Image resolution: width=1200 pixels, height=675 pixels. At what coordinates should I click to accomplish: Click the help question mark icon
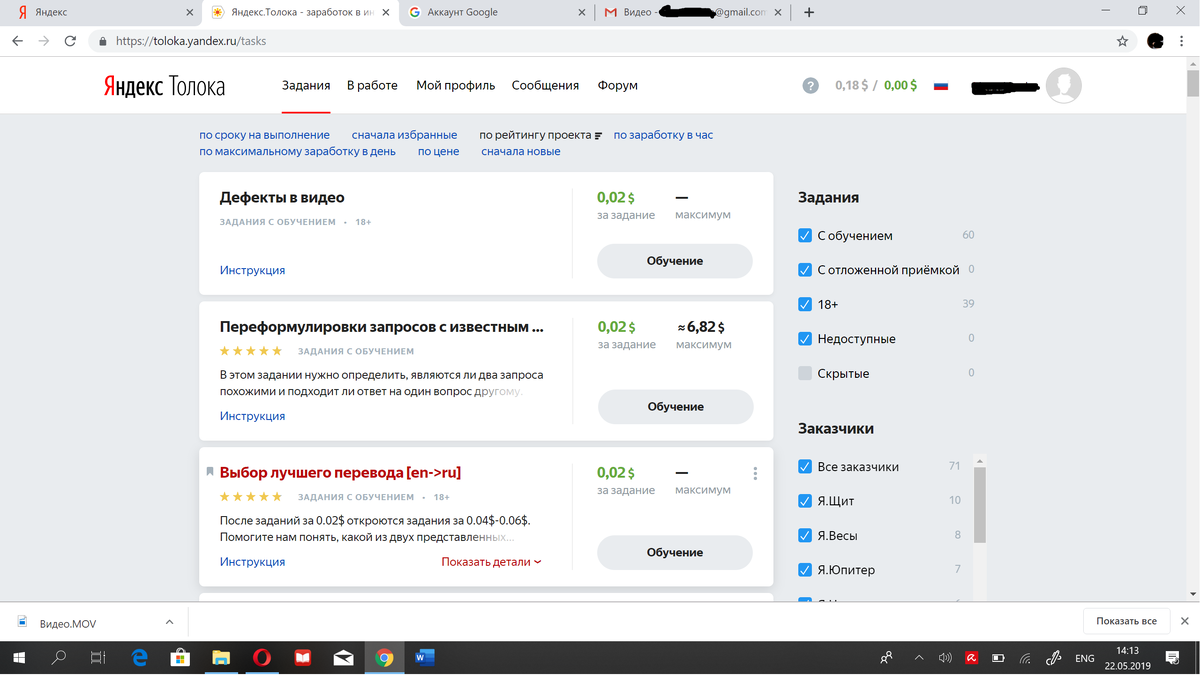(811, 85)
